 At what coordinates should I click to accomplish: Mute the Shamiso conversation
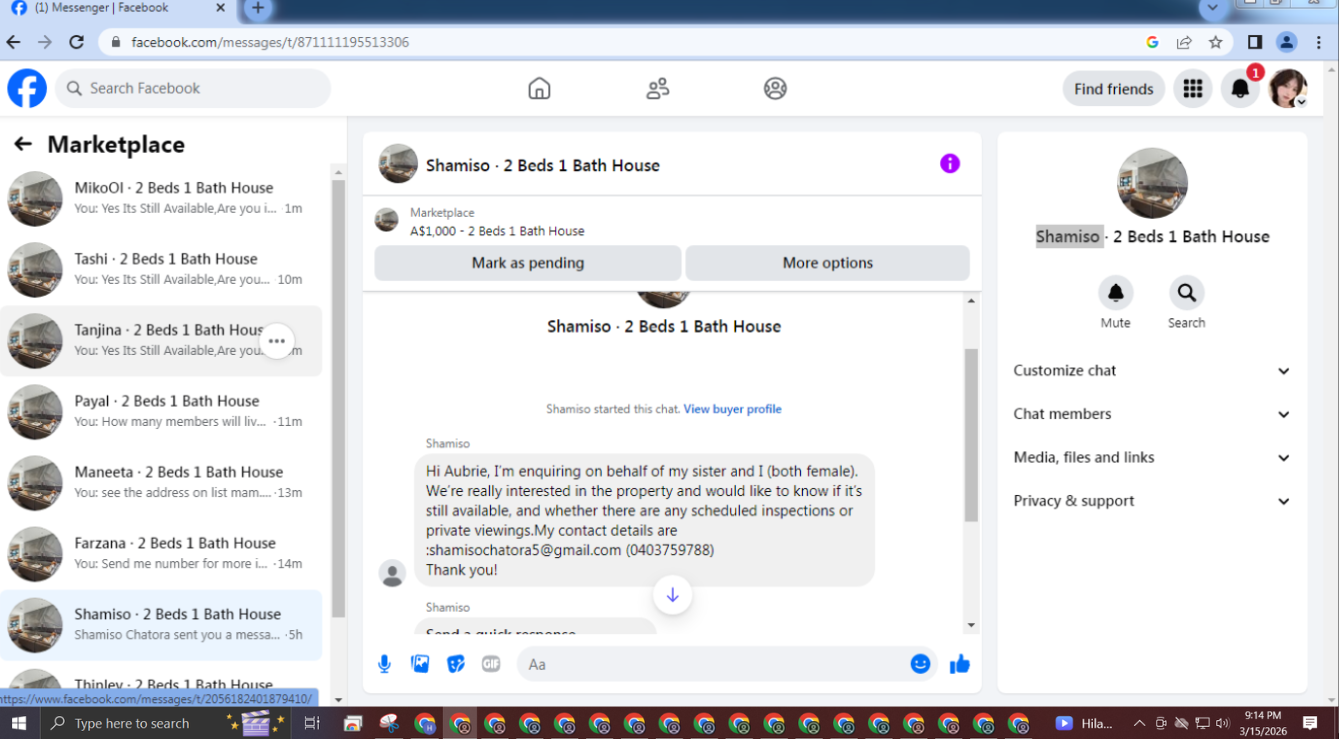[1115, 293]
